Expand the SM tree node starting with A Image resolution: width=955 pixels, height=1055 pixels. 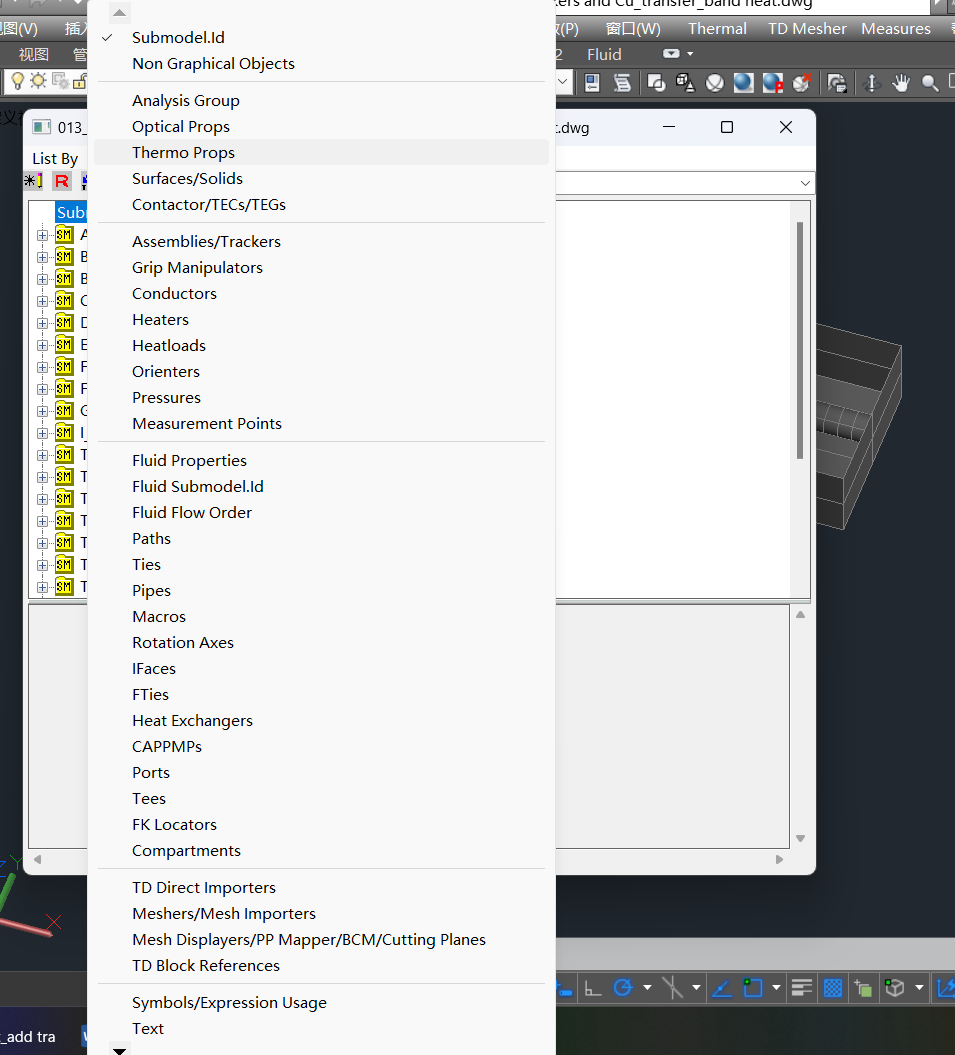pyautogui.click(x=42, y=235)
